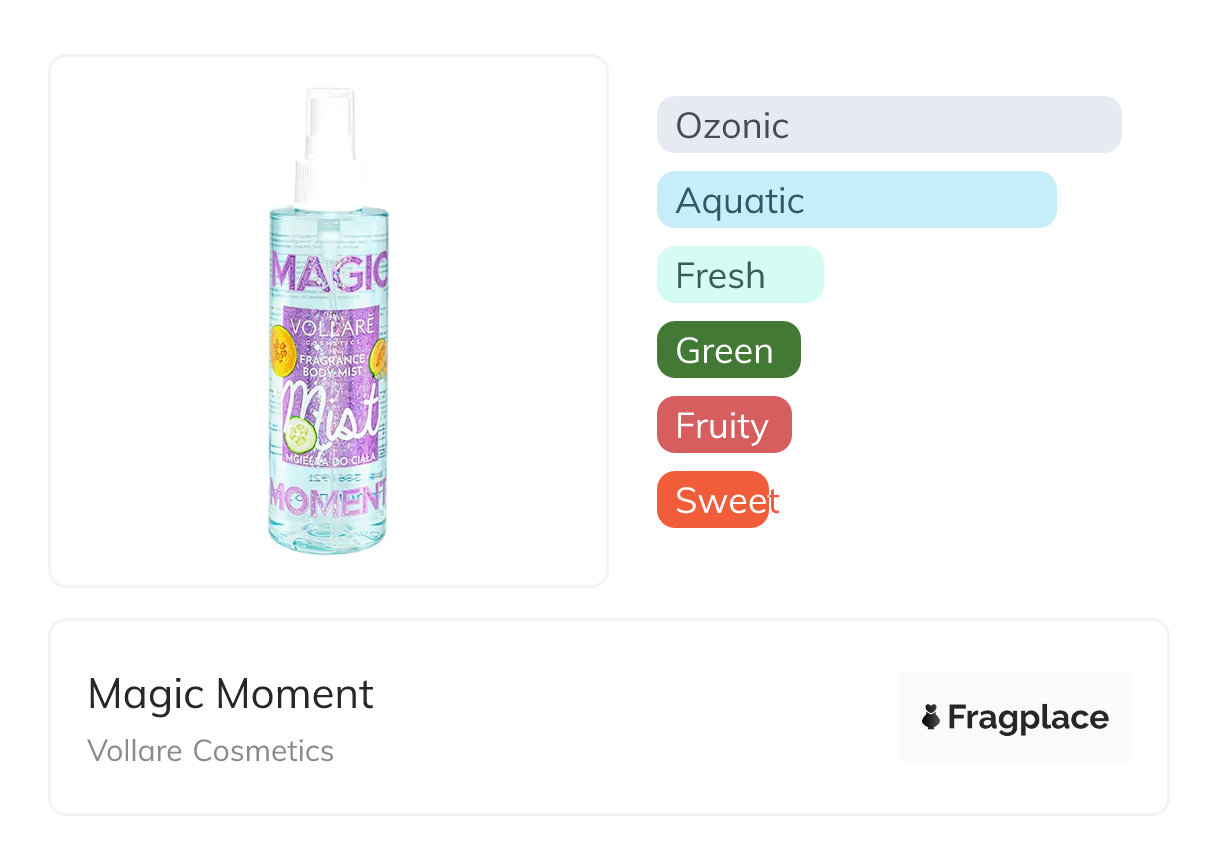Open the Vollare Cosmetics brand link
This screenshot has height=864, width=1218.
click(211, 751)
